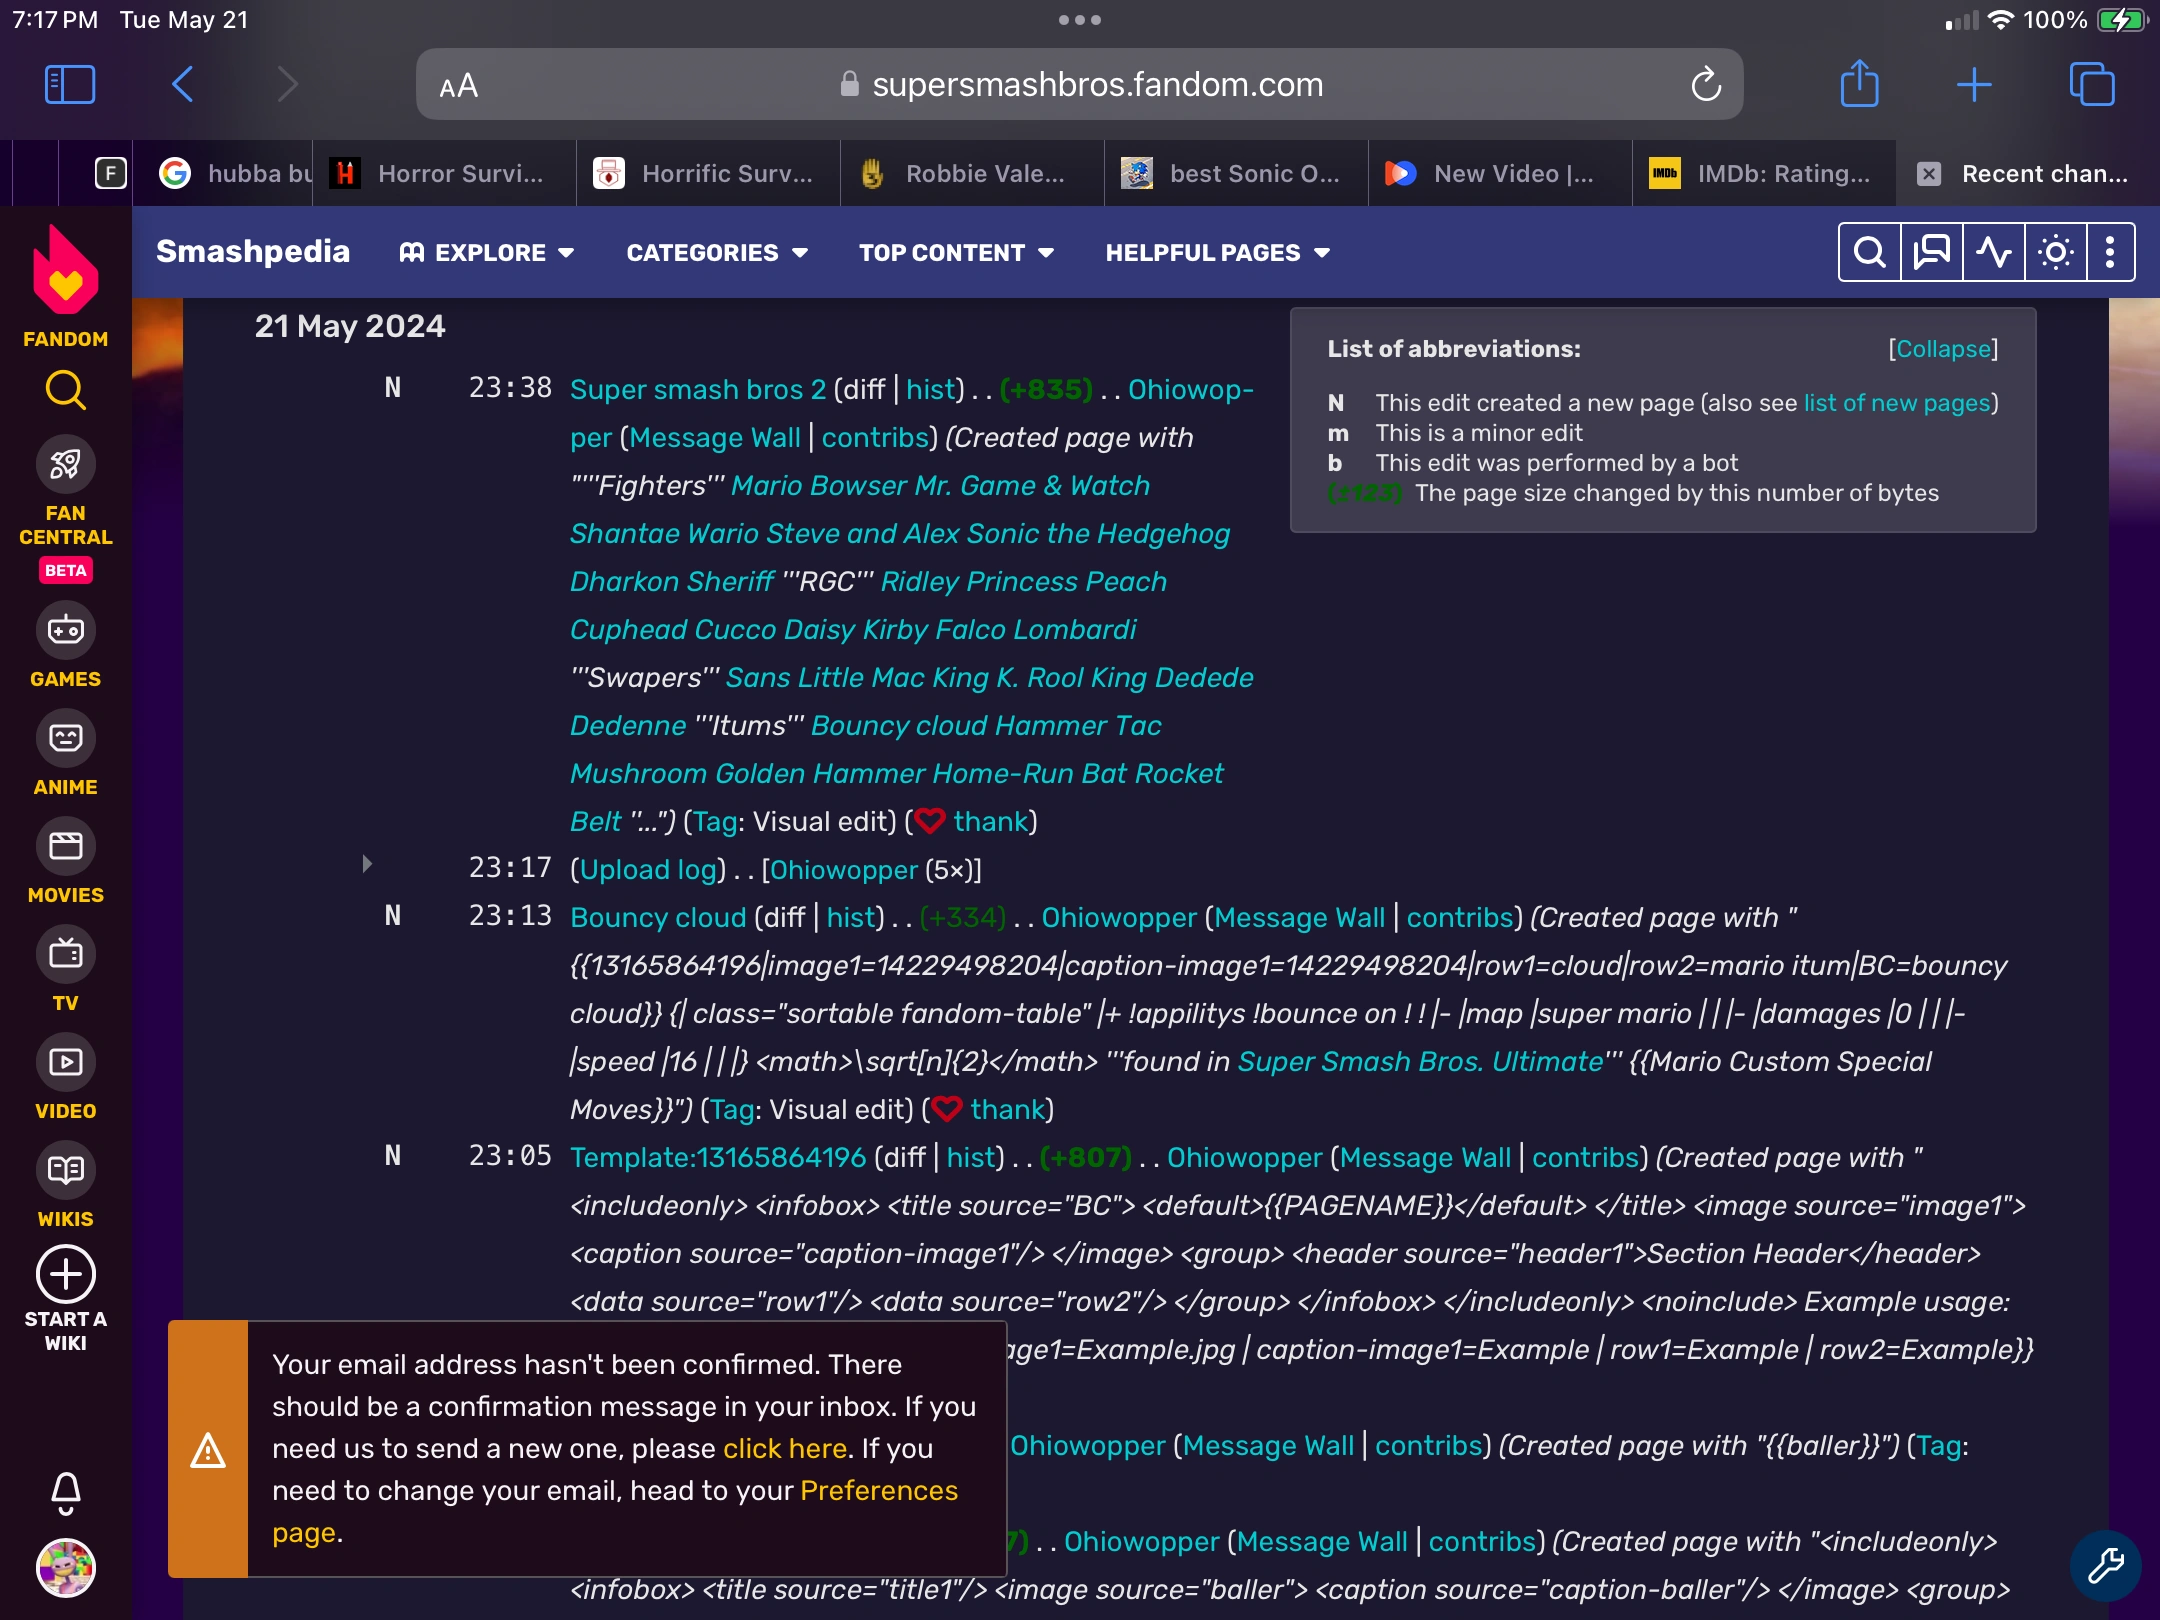Click the wrench admin tools button

(x=2105, y=1565)
